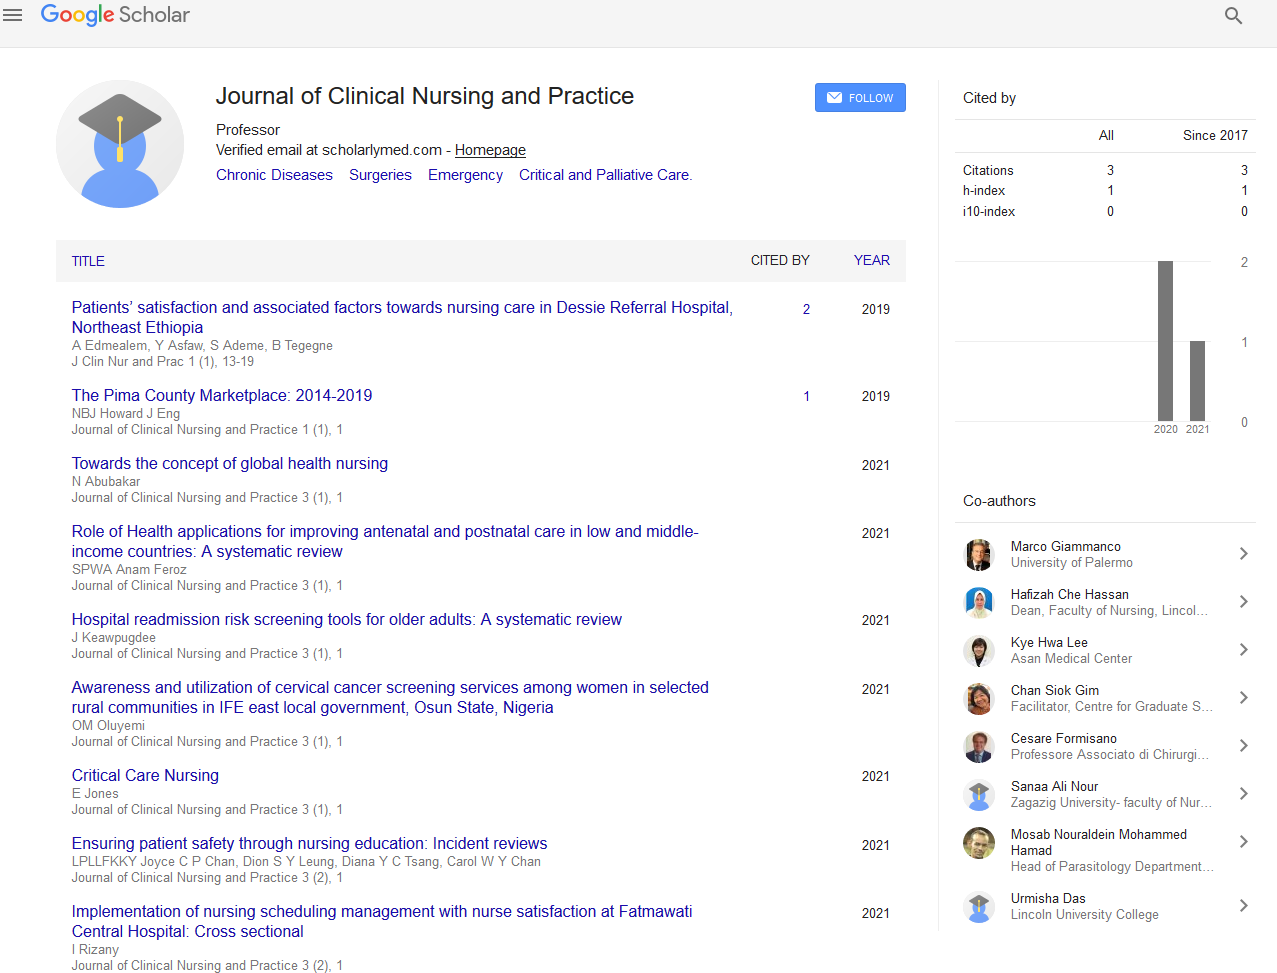Click the 2020 citations bar in chart

1165,341
